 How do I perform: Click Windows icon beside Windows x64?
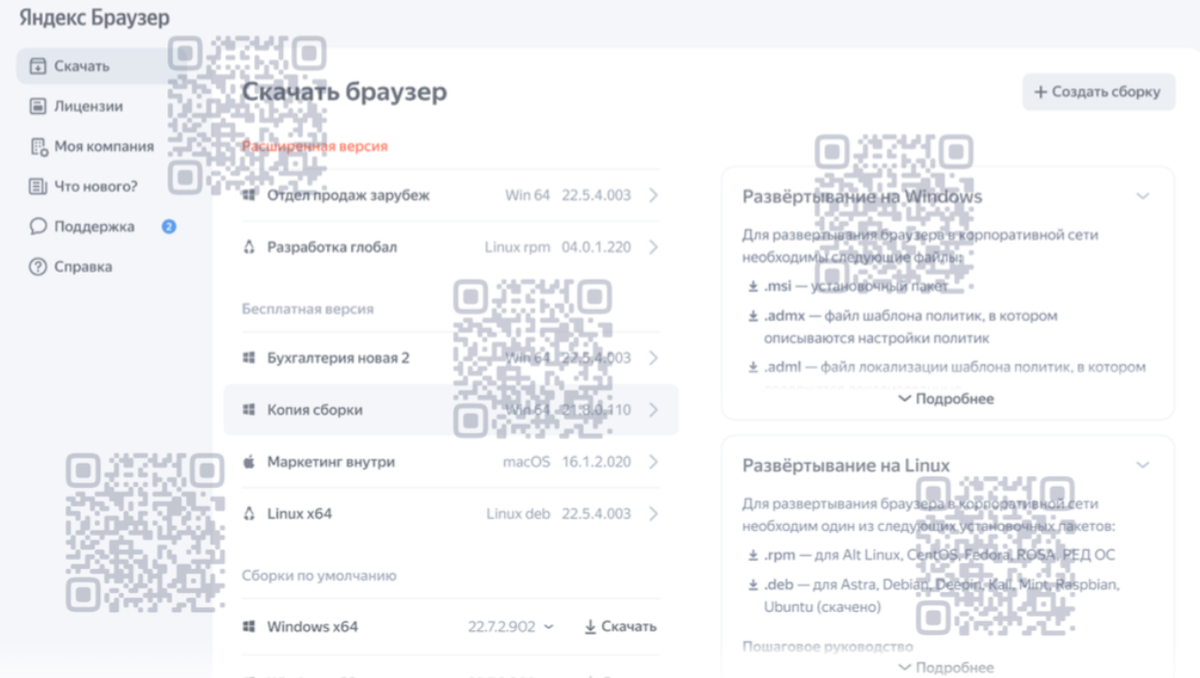point(249,627)
